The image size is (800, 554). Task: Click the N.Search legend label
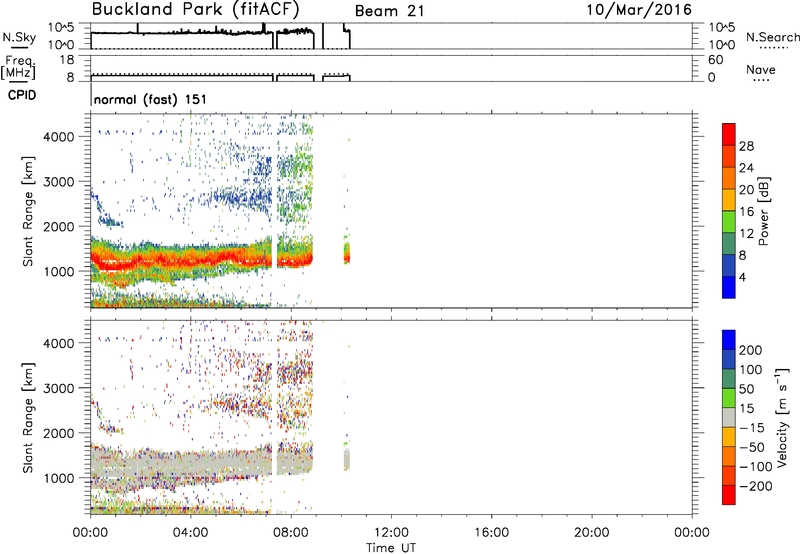[x=772, y=37]
